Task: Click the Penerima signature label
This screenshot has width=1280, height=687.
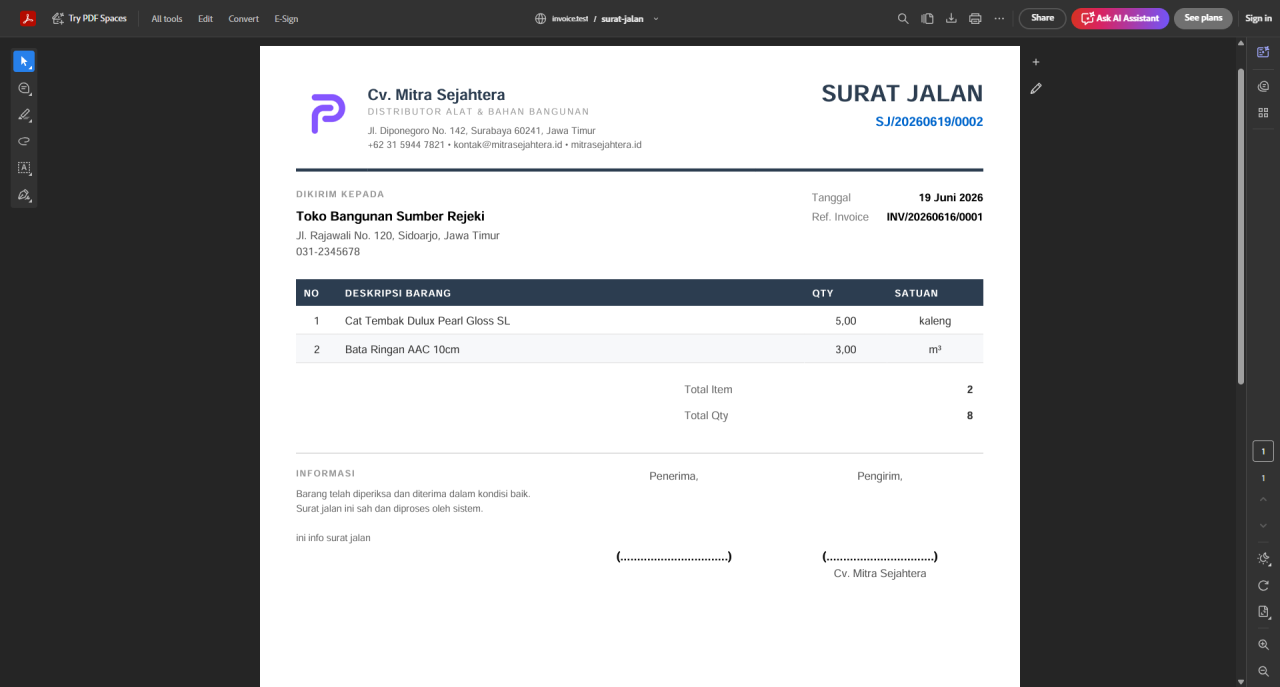Action: point(674,476)
